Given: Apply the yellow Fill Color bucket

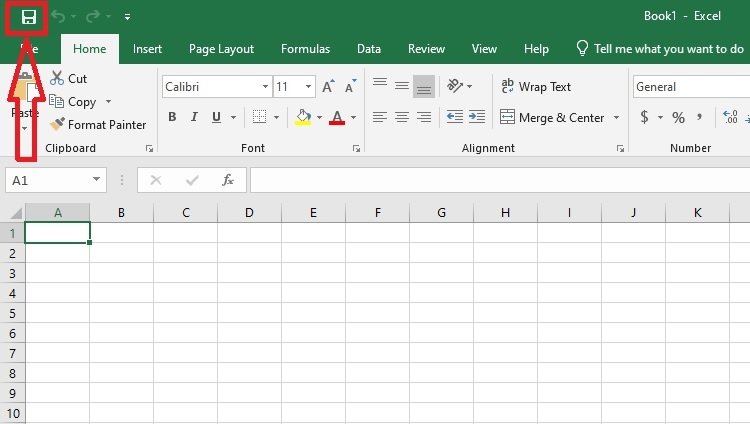Looking at the screenshot, I should [x=303, y=117].
